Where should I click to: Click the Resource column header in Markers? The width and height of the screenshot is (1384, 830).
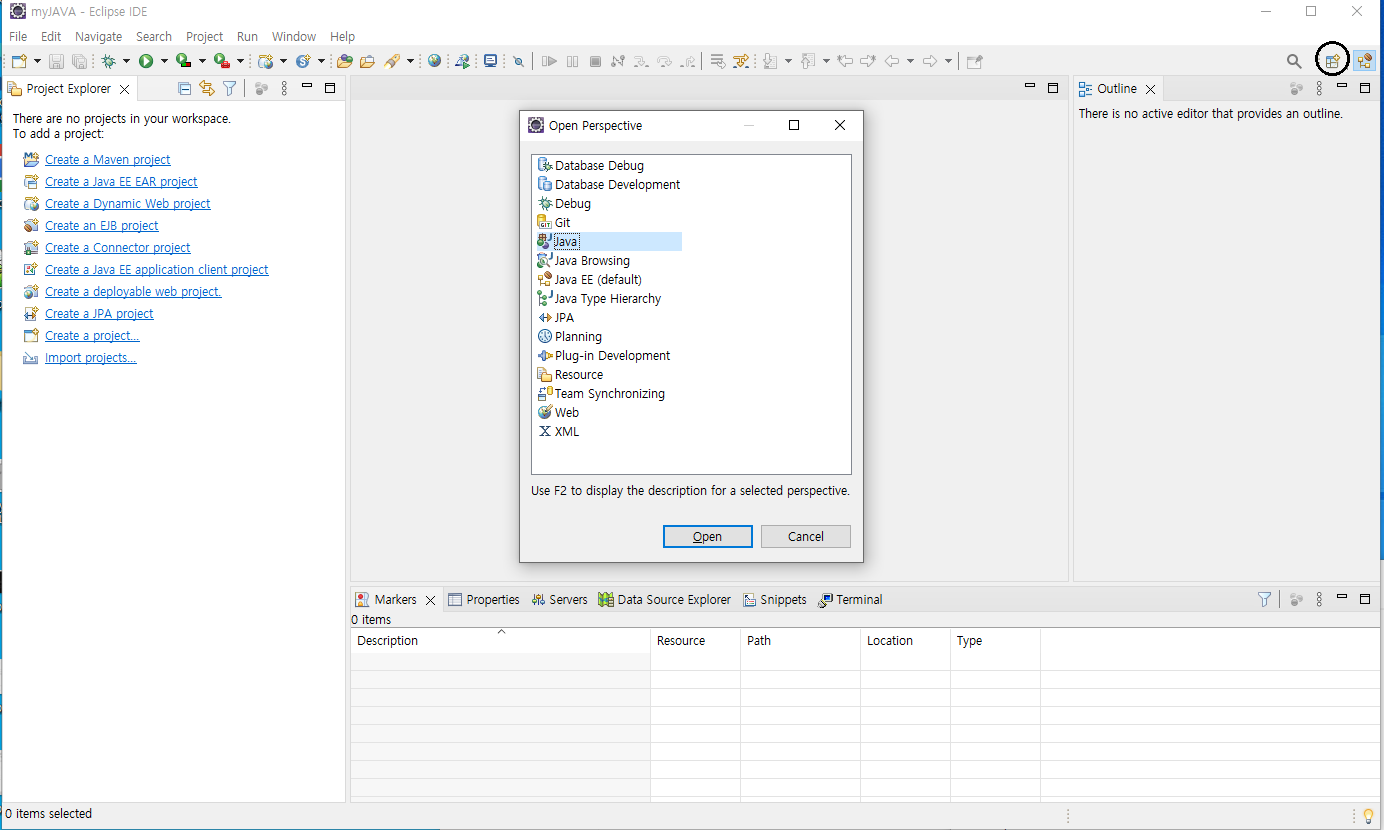coord(695,640)
